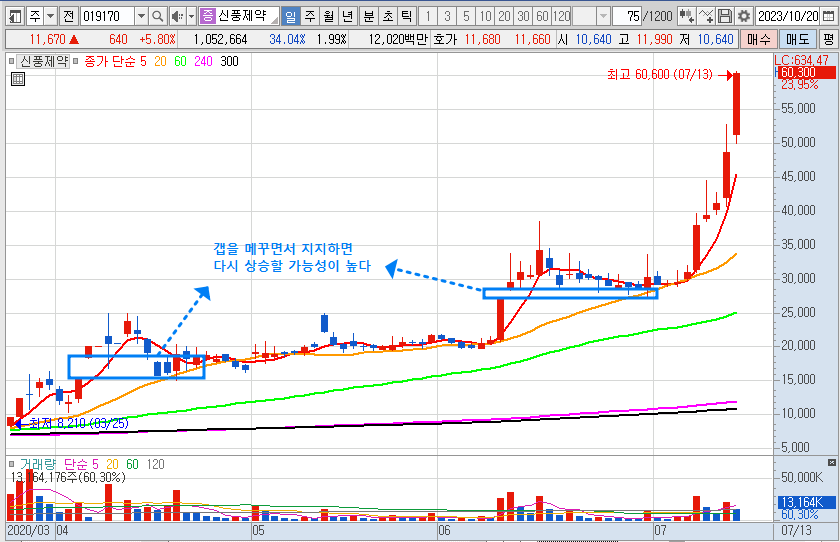Click the current price 11,670
This screenshot has height=542, width=840.
(x=47, y=39)
